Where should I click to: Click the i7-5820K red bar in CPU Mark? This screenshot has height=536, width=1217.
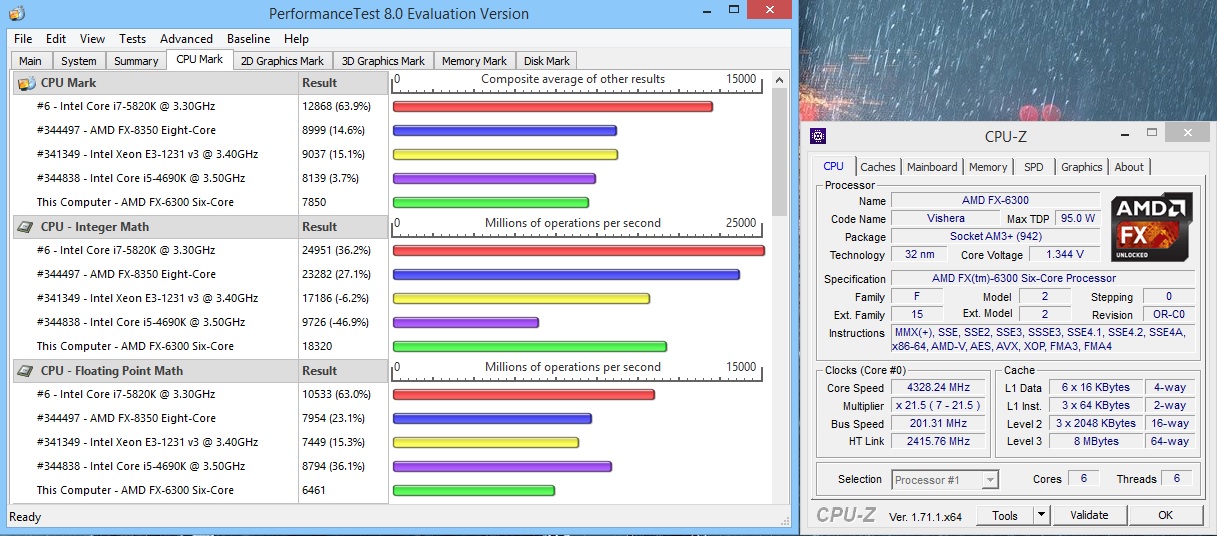[x=552, y=106]
